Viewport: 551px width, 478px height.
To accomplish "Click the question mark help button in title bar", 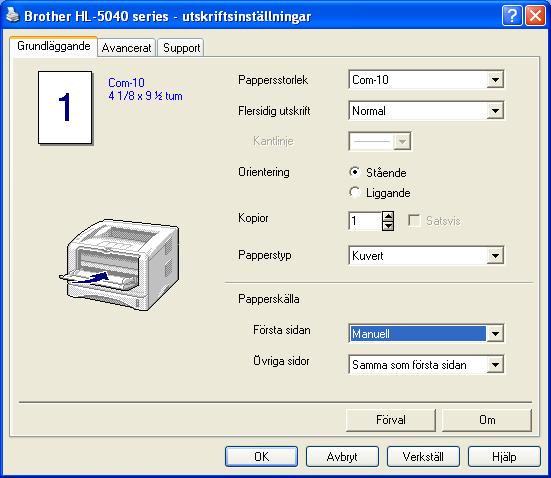I will (x=512, y=16).
